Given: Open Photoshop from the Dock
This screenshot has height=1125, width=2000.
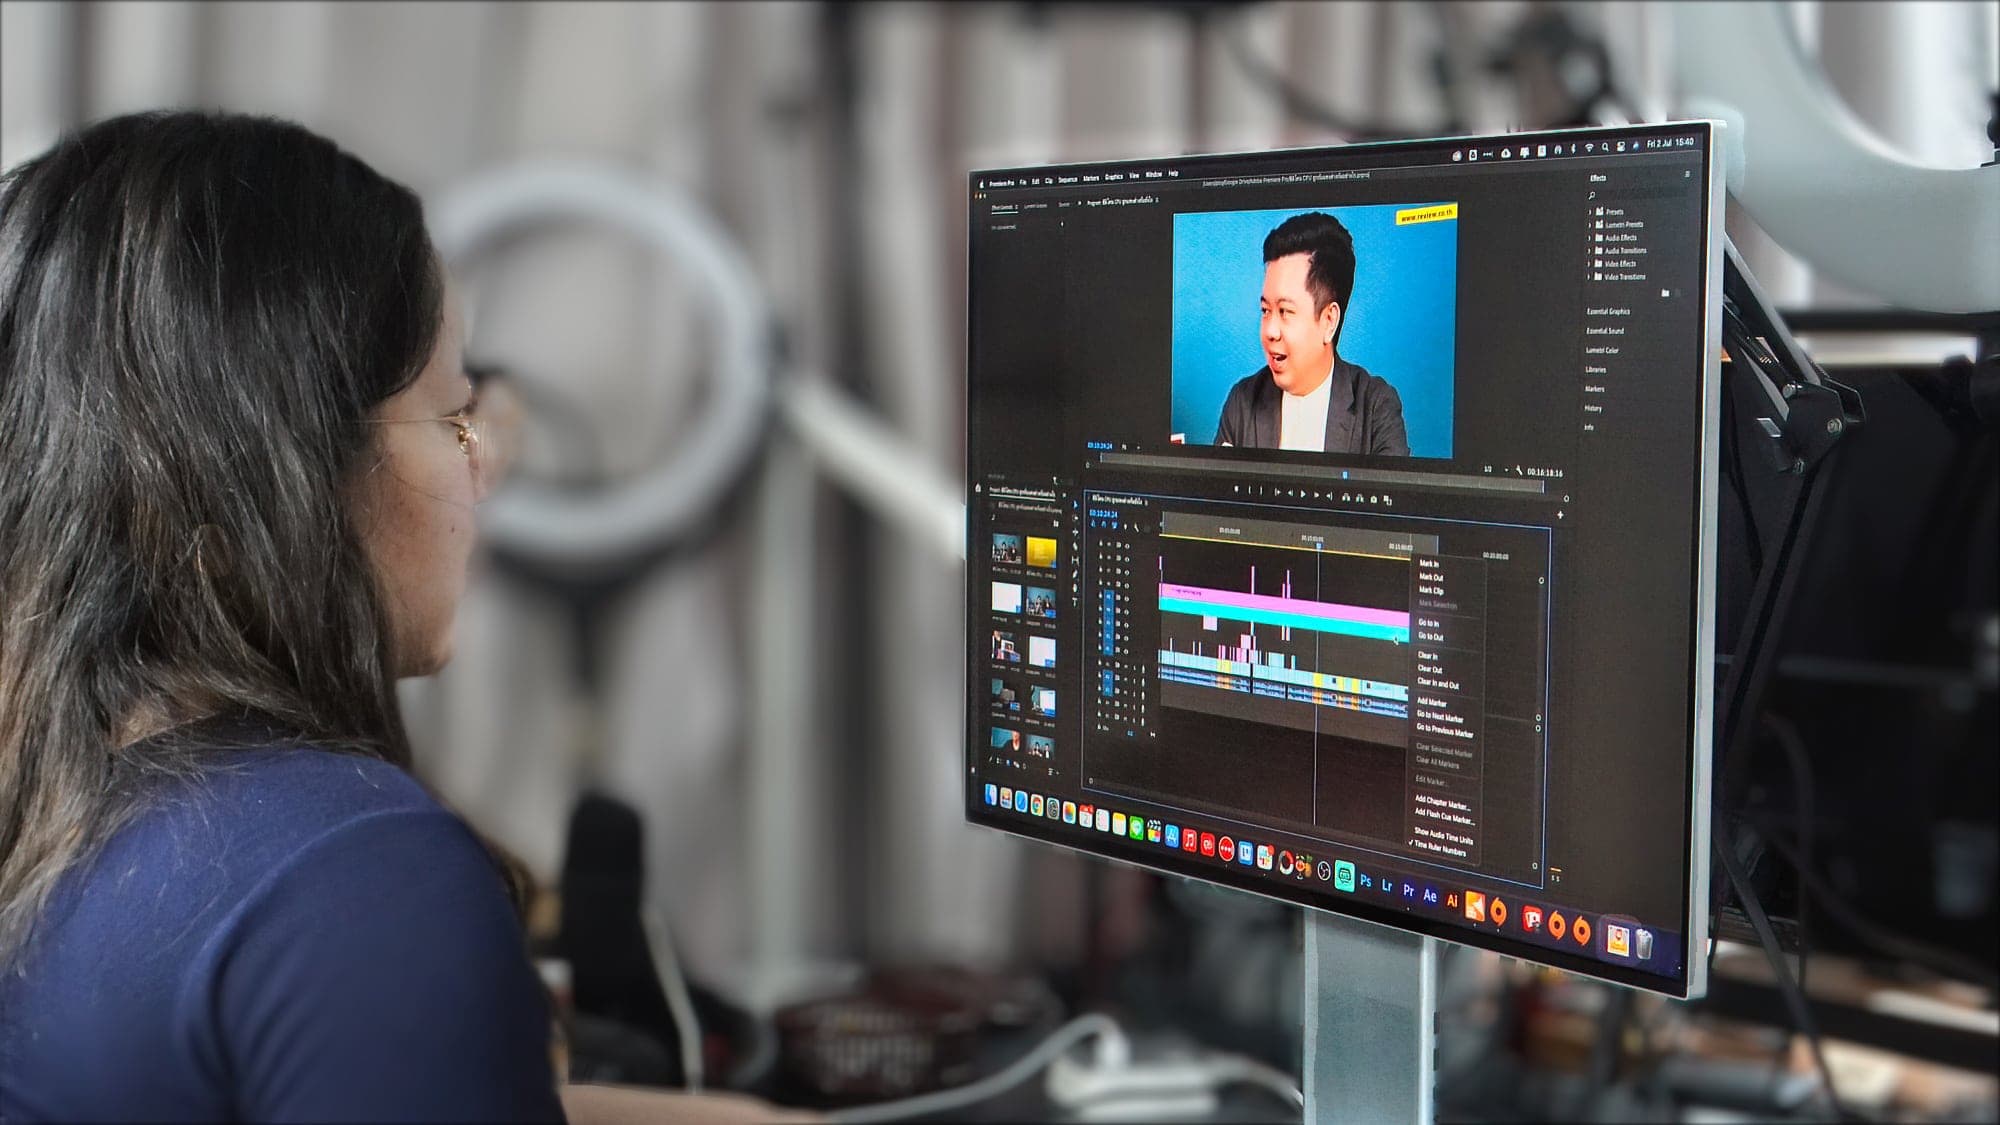Looking at the screenshot, I should tap(1365, 881).
